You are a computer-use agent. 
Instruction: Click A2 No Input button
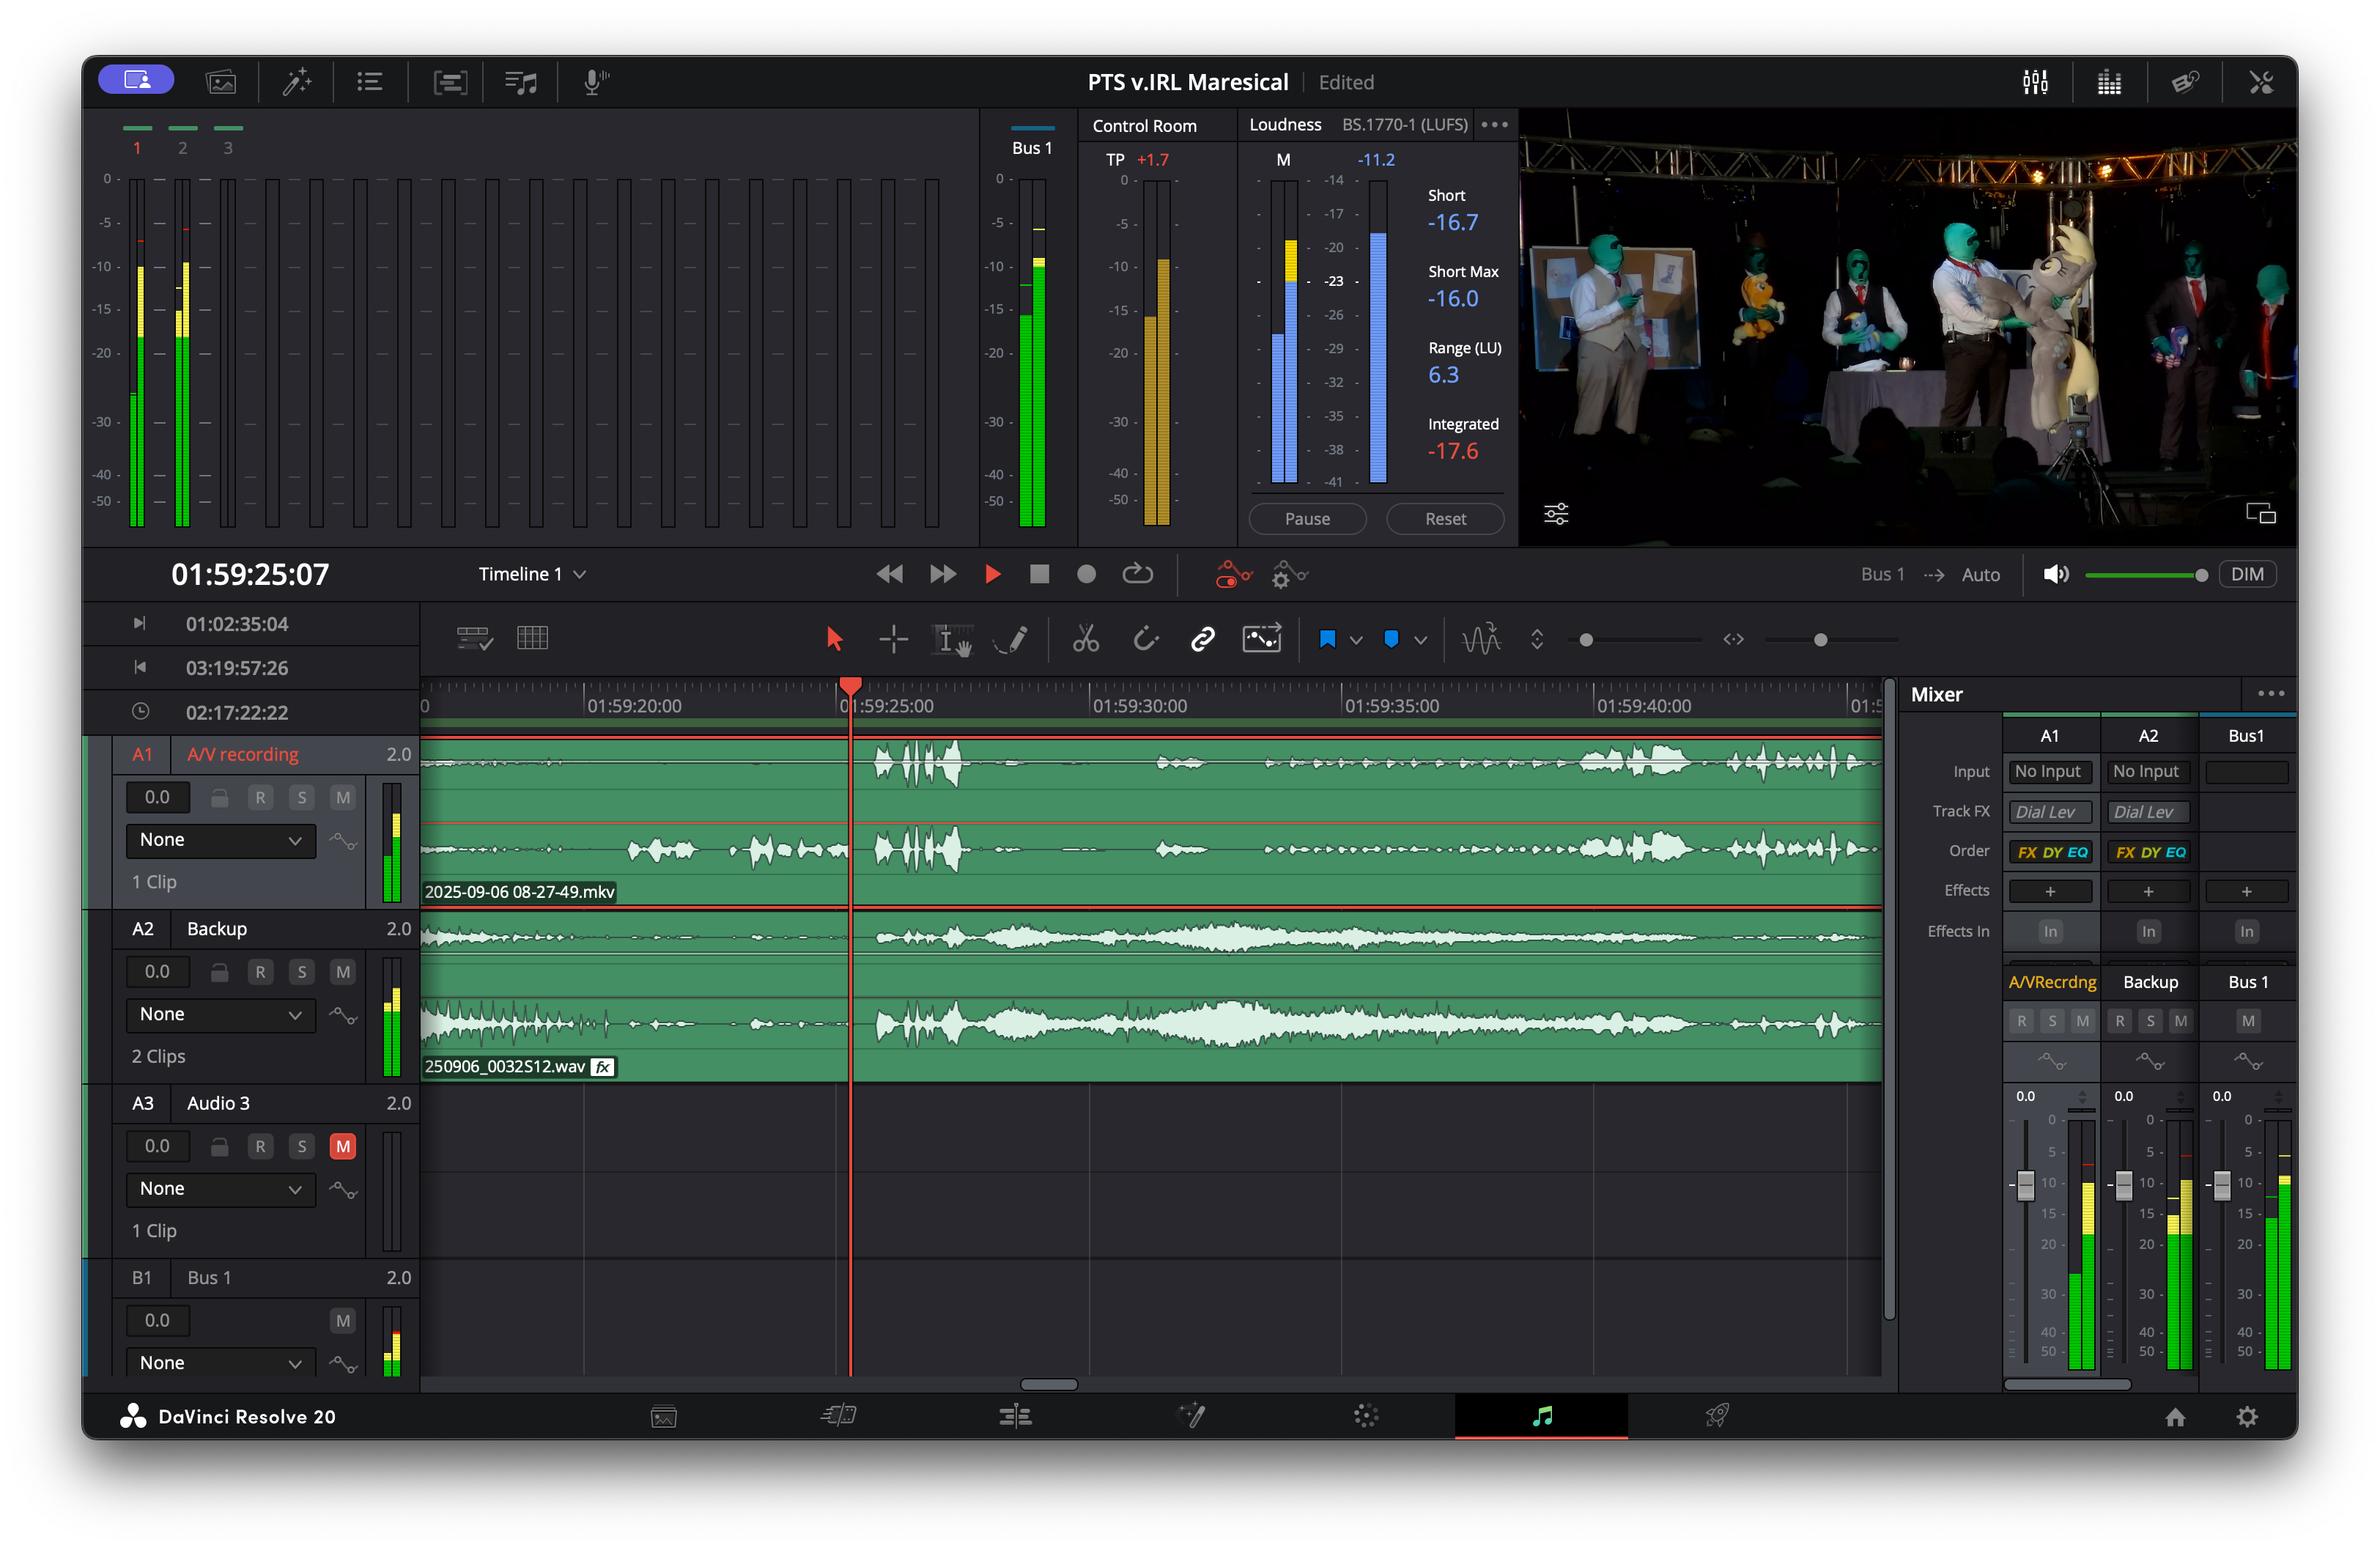tap(2146, 772)
